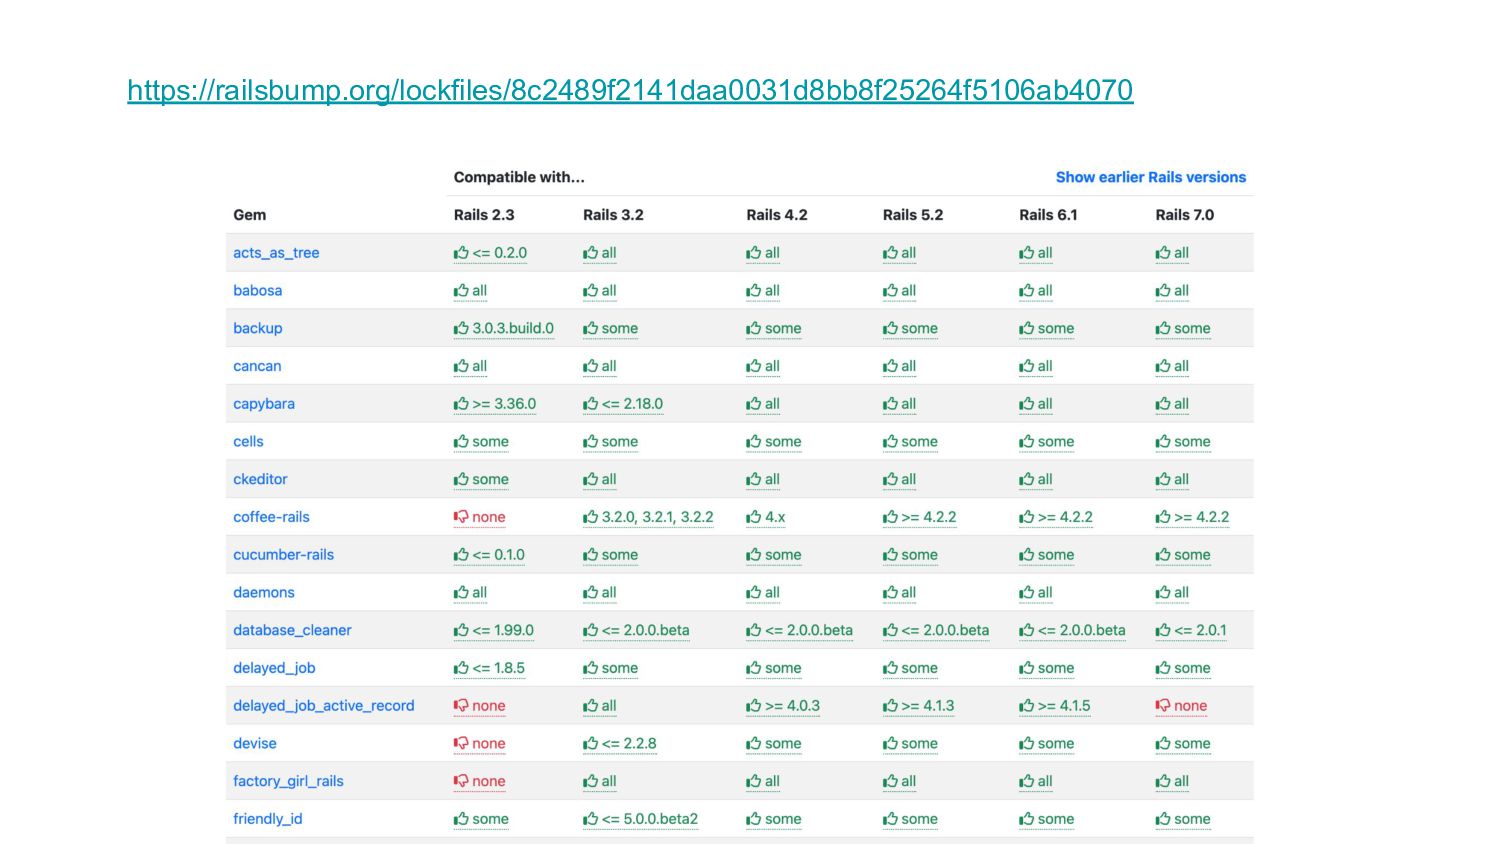Click thumbs-up icon for babosa Rails 6.1
Screen dimensions: 1500x844
tap(1026, 291)
